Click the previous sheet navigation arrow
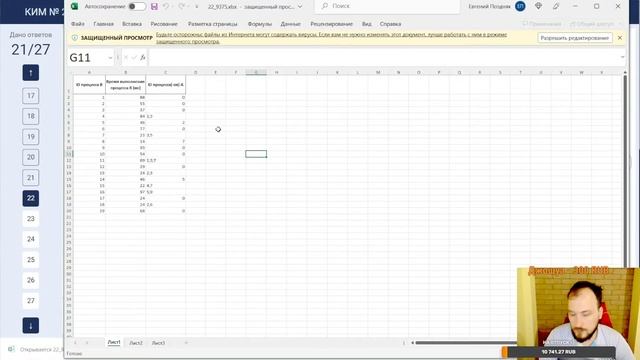 (76, 342)
